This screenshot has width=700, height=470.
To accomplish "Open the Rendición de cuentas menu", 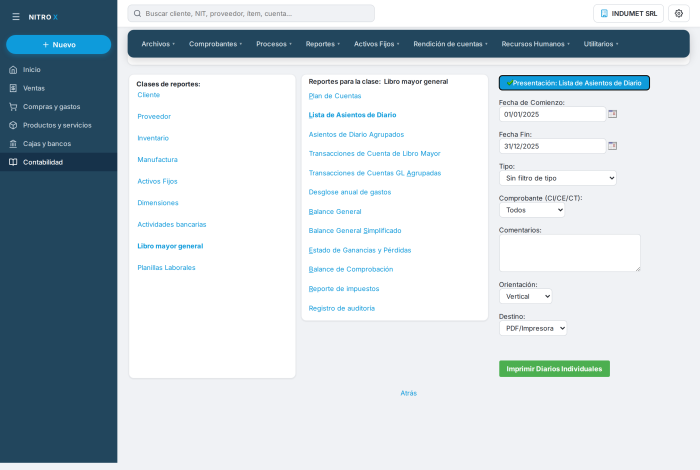I will 450,44.
